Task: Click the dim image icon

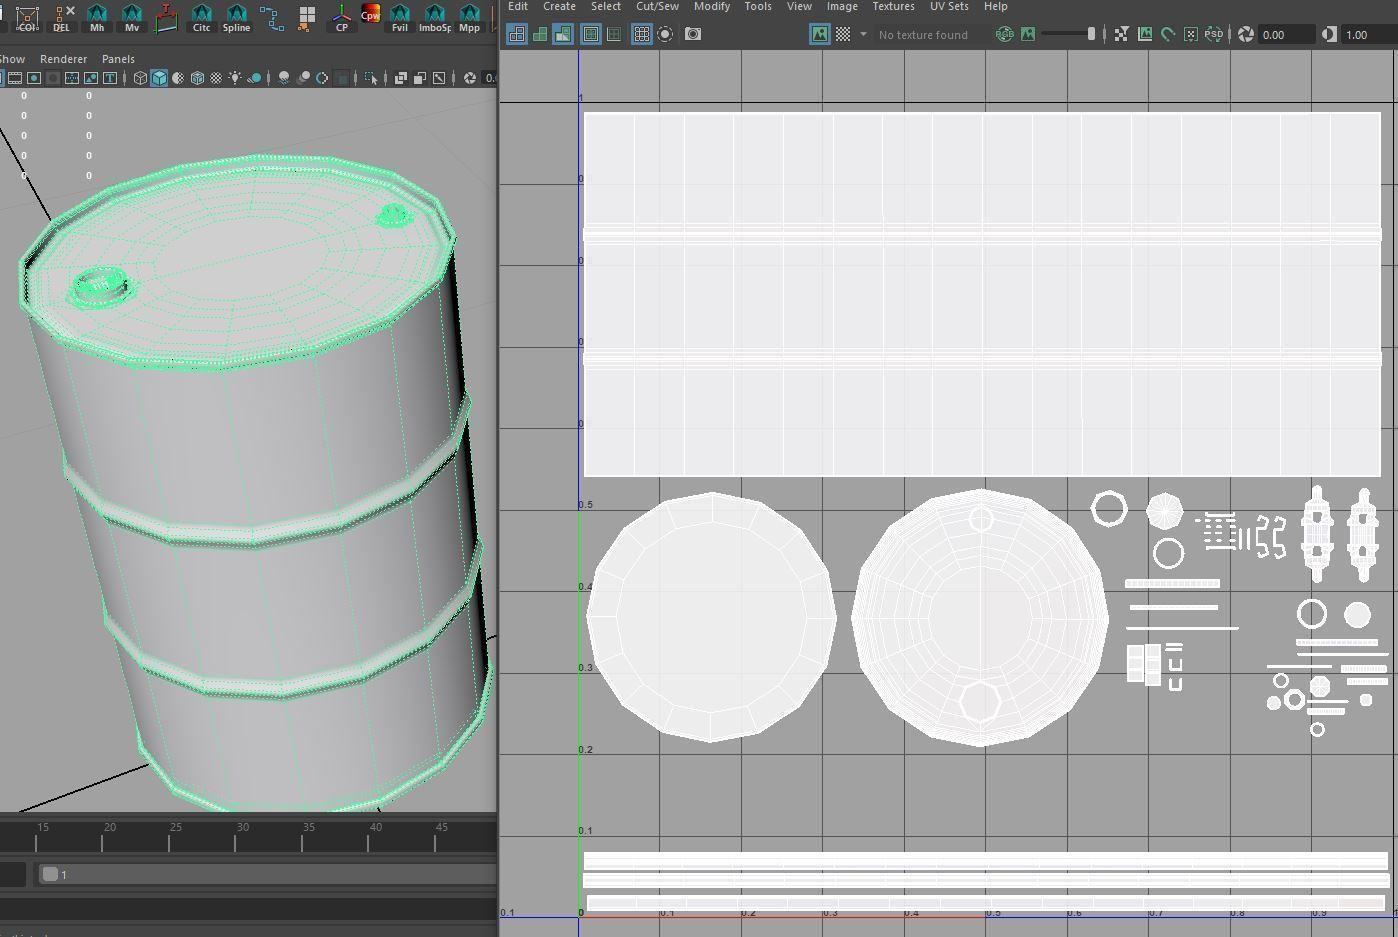Action: click(1027, 34)
